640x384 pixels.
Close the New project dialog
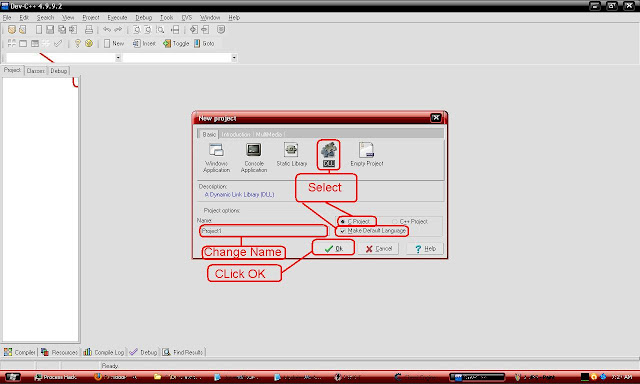(x=436, y=118)
